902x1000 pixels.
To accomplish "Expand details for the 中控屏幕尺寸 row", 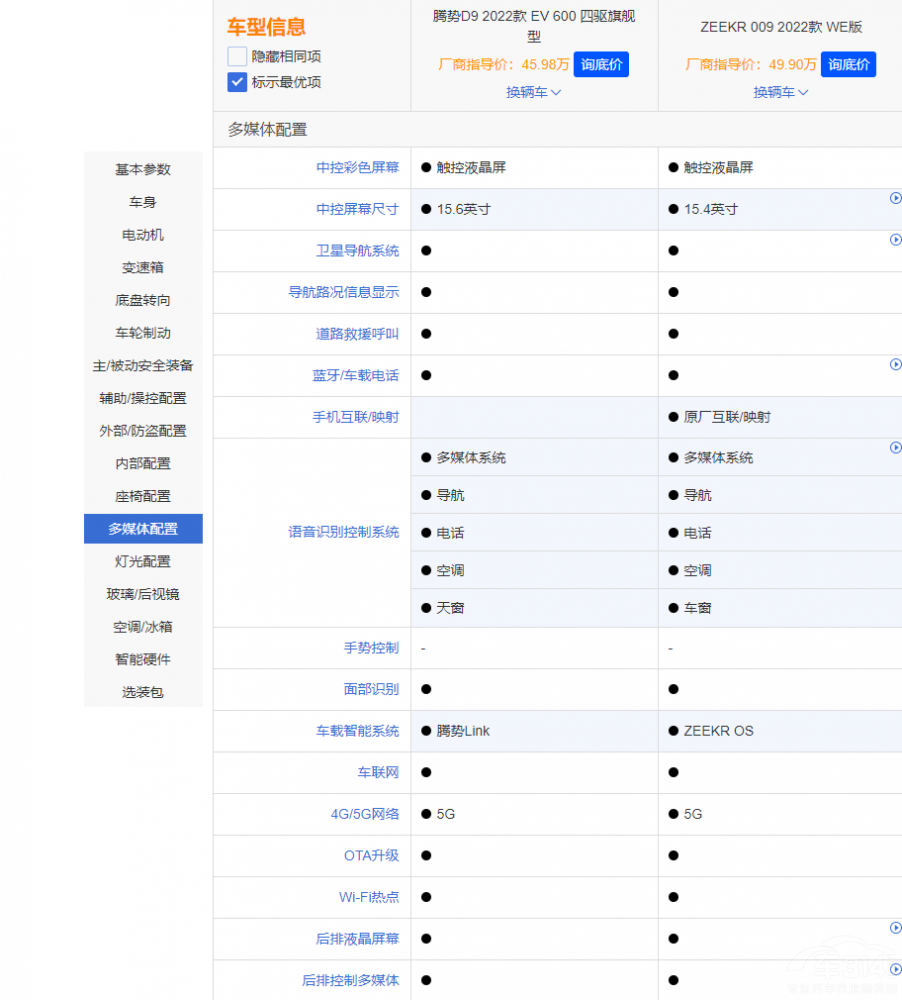I will tap(897, 198).
